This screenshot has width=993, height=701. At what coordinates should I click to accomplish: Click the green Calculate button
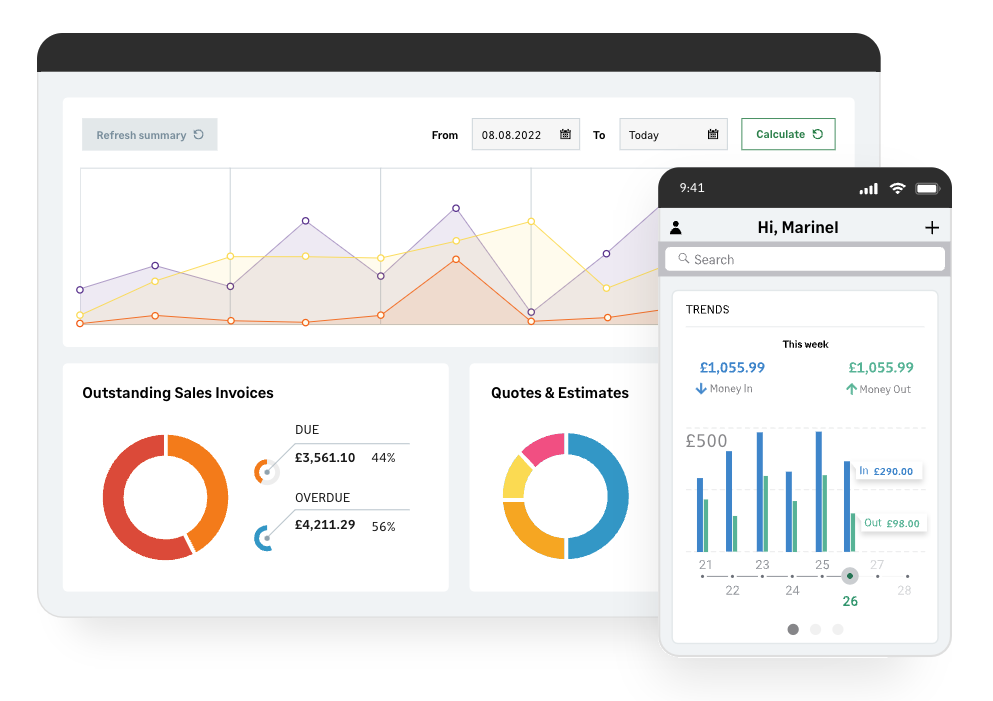coord(788,134)
